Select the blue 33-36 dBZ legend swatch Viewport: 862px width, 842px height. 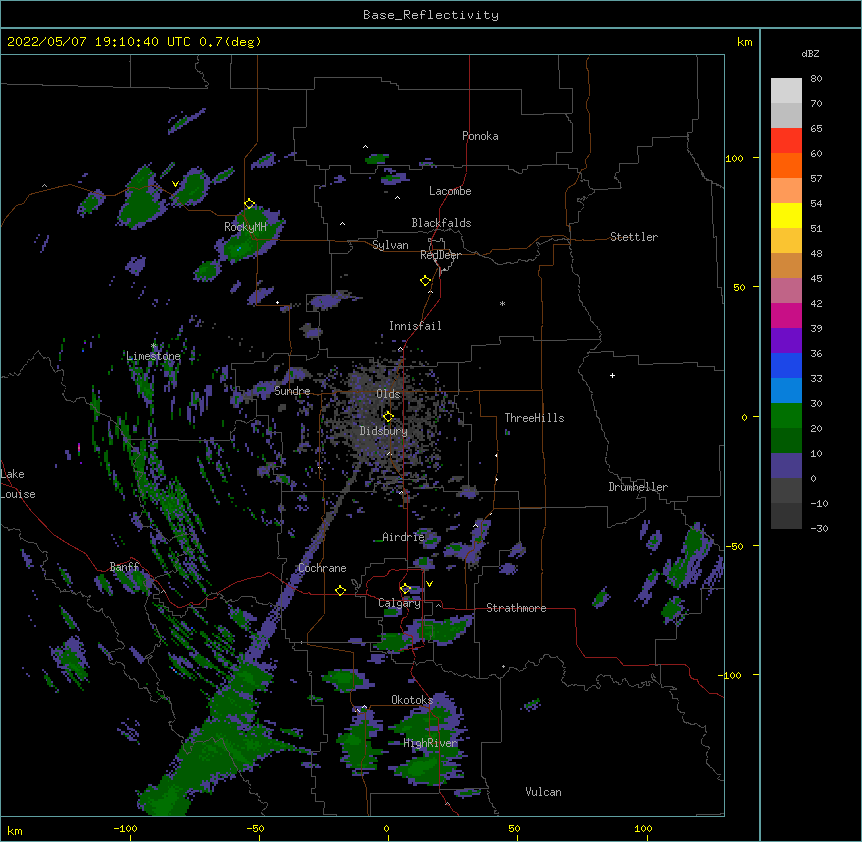(786, 365)
